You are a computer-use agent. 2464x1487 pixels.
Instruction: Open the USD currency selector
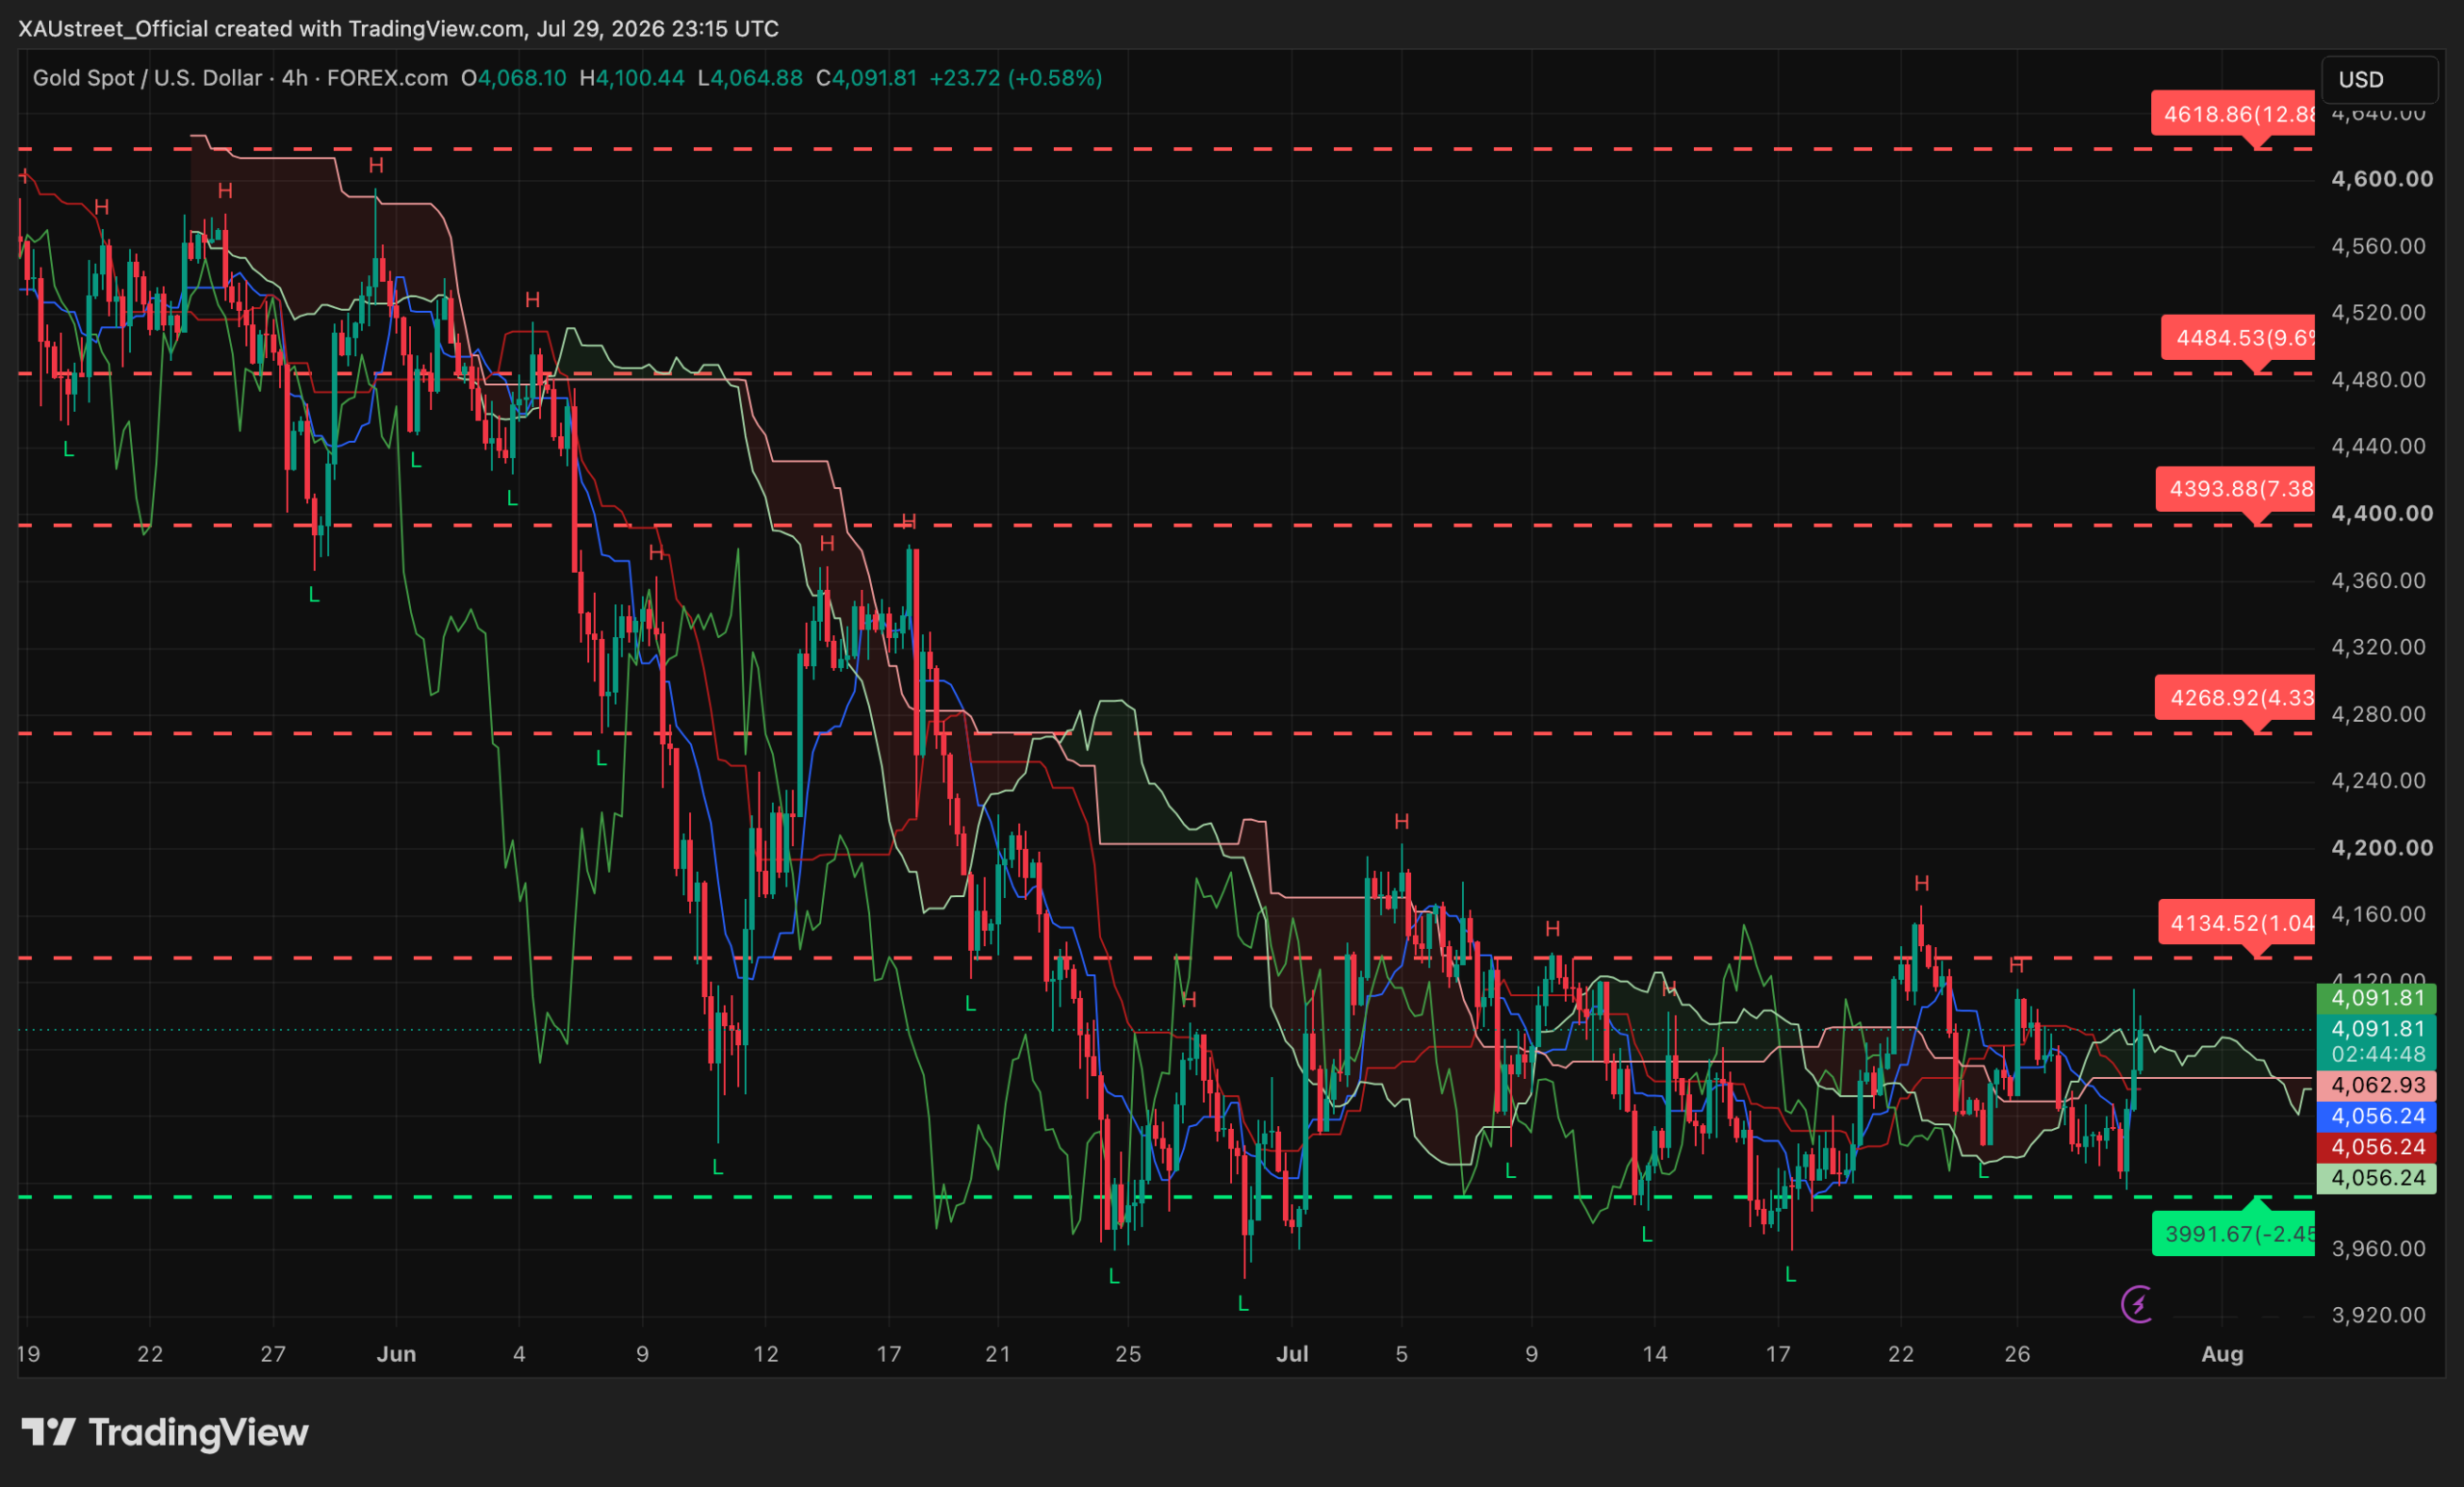(2378, 79)
